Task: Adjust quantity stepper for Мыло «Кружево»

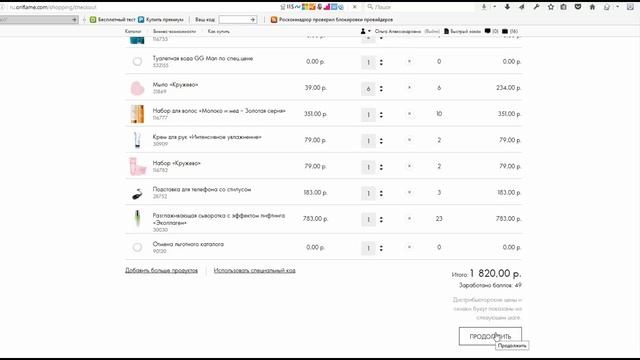Action: (381, 89)
